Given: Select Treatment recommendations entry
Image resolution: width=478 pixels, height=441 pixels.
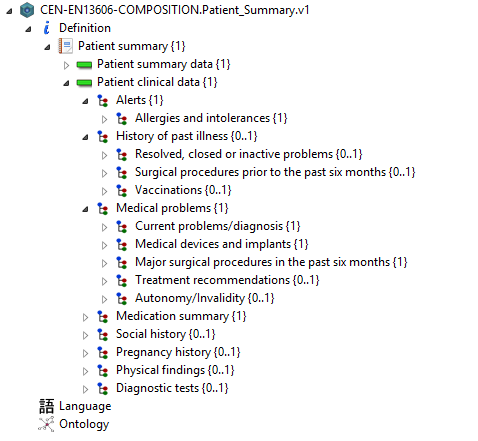Looking at the screenshot, I should pos(227,280).
